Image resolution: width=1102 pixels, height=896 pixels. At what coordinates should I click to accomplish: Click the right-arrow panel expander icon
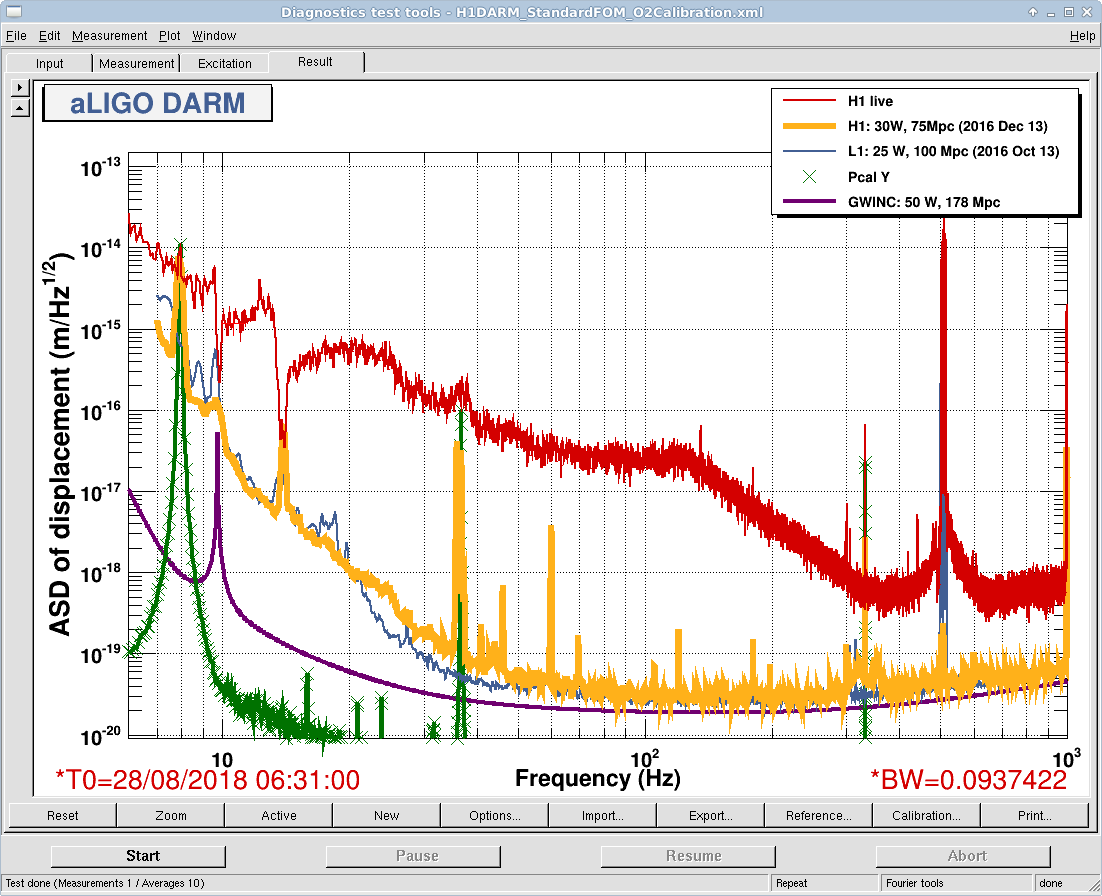pyautogui.click(x=20, y=87)
